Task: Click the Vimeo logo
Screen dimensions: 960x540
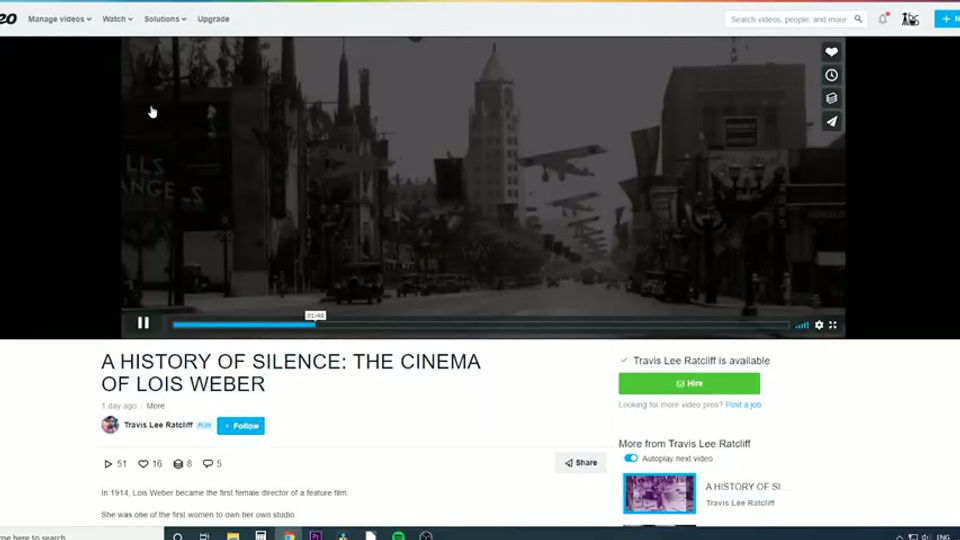Action: point(8,19)
